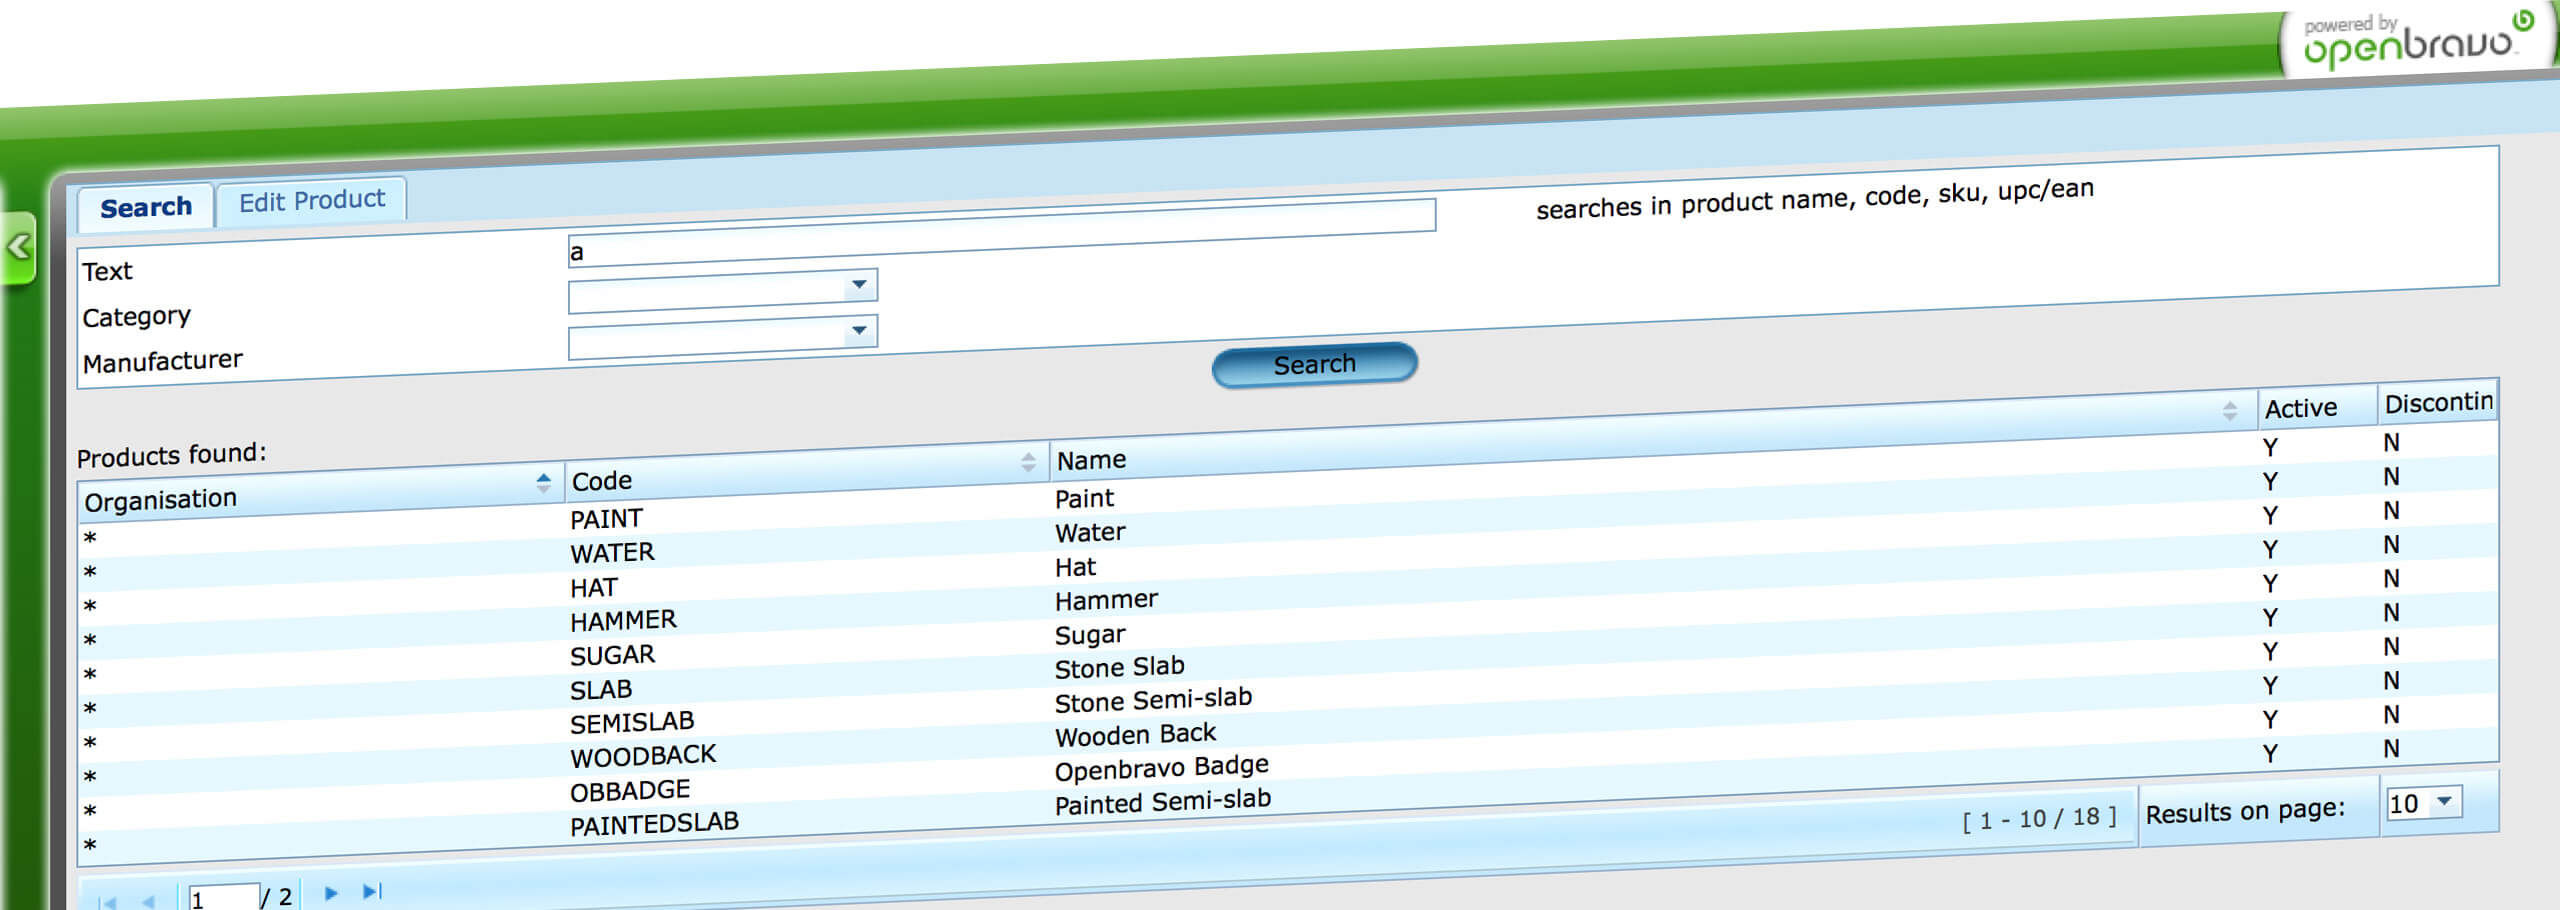Sort by Code column arrows
Screen dimensions: 2560x910
[1028, 461]
